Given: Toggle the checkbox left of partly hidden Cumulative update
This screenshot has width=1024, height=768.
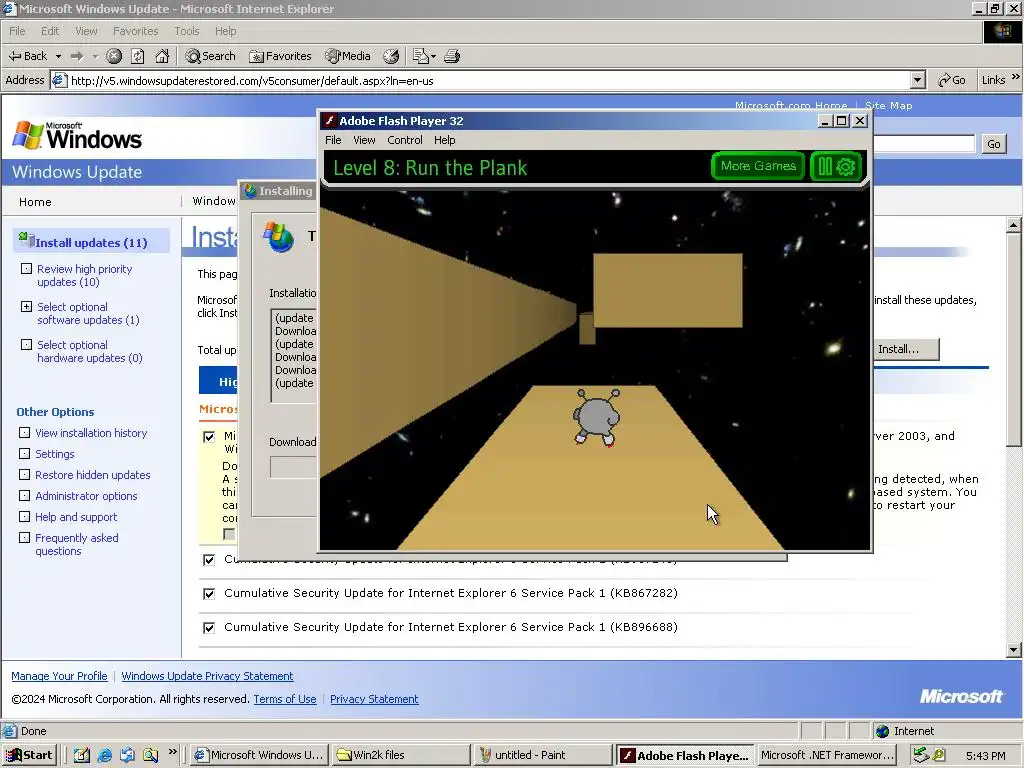Looking at the screenshot, I should coord(209,560).
